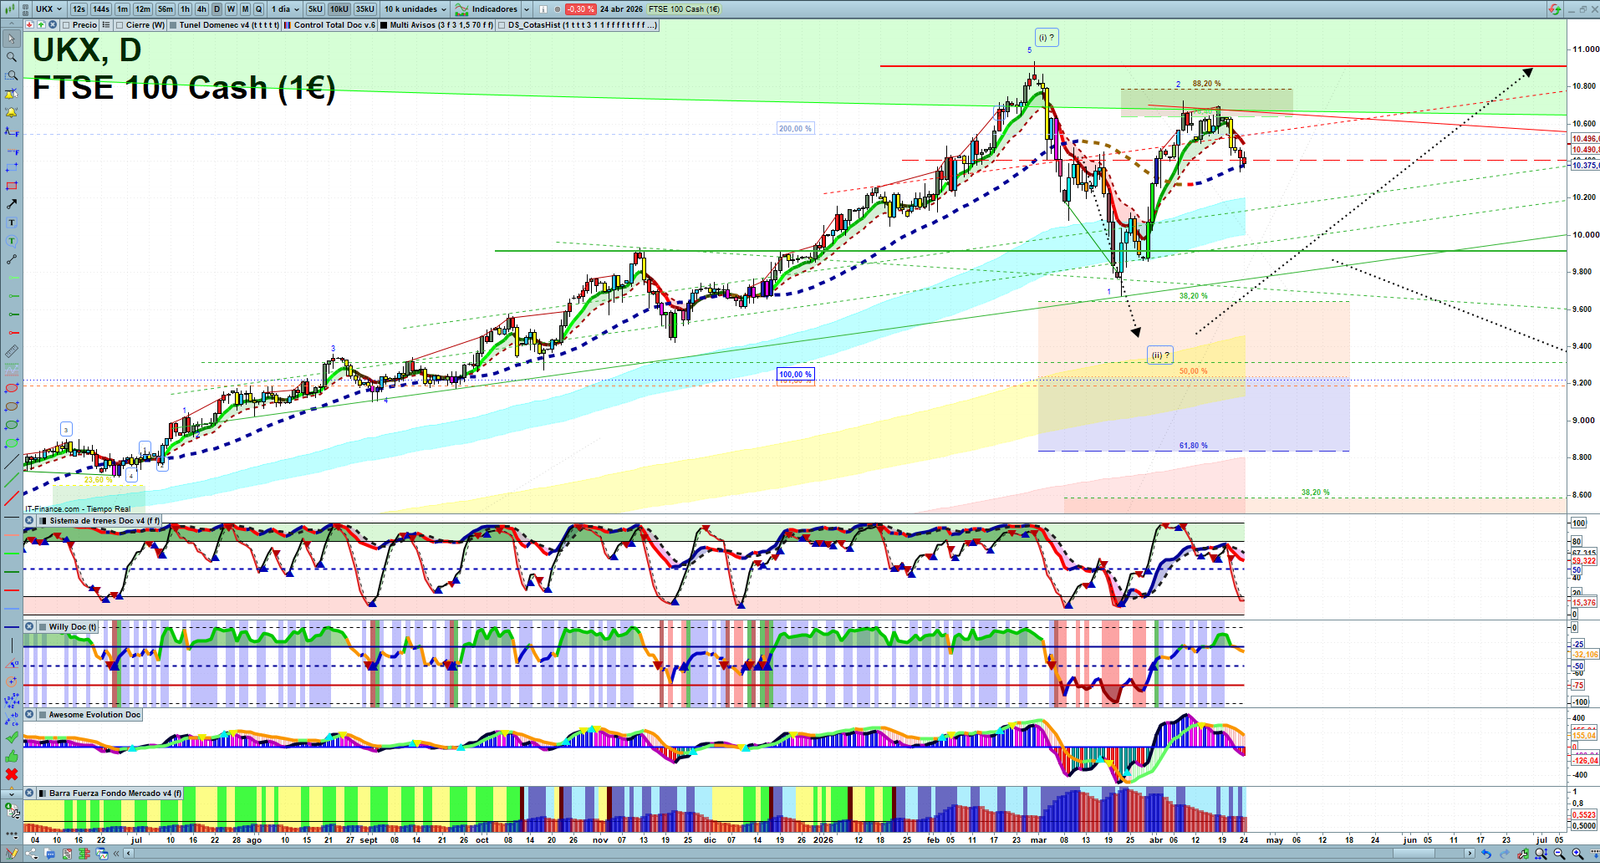Switch to the Q quarterly timeframe
Screen dimensions: 1600x863
[259, 9]
